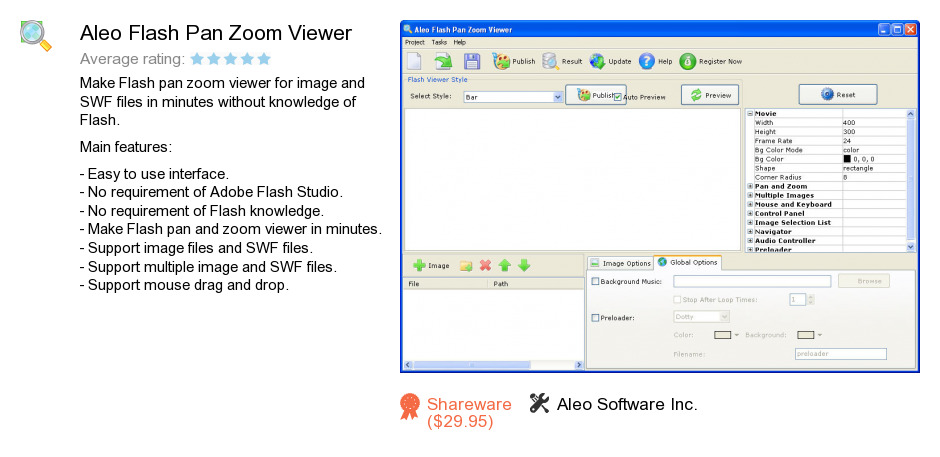940x457 pixels.
Task: Click the Open project green arrow icon
Action: coord(443,61)
